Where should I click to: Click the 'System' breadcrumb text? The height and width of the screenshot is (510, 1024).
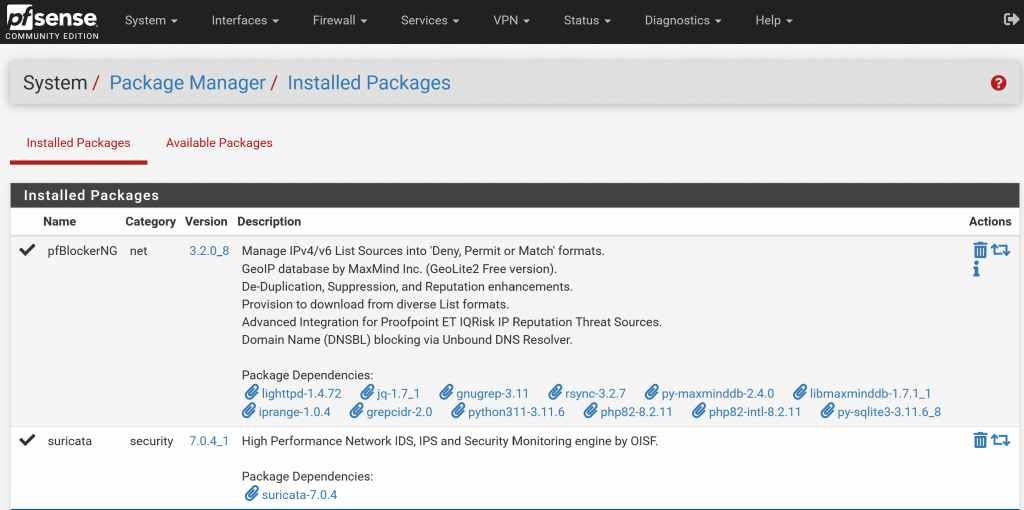click(55, 83)
